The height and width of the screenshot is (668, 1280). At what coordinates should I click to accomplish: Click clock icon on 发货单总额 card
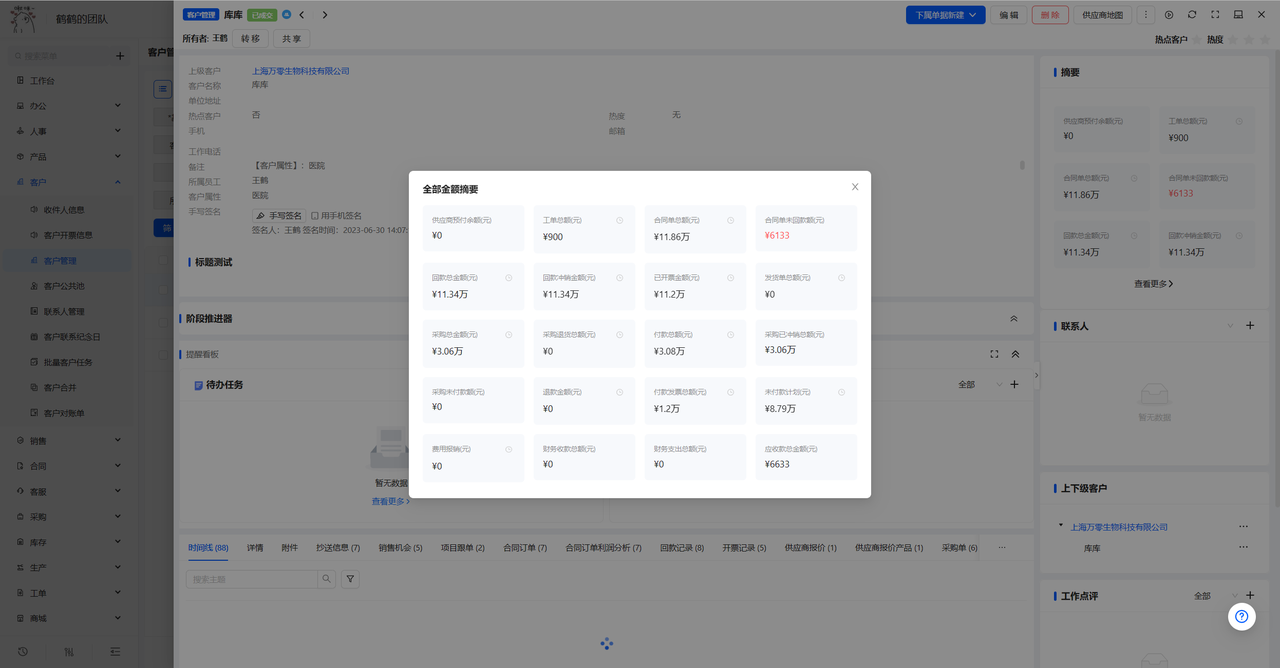841,278
